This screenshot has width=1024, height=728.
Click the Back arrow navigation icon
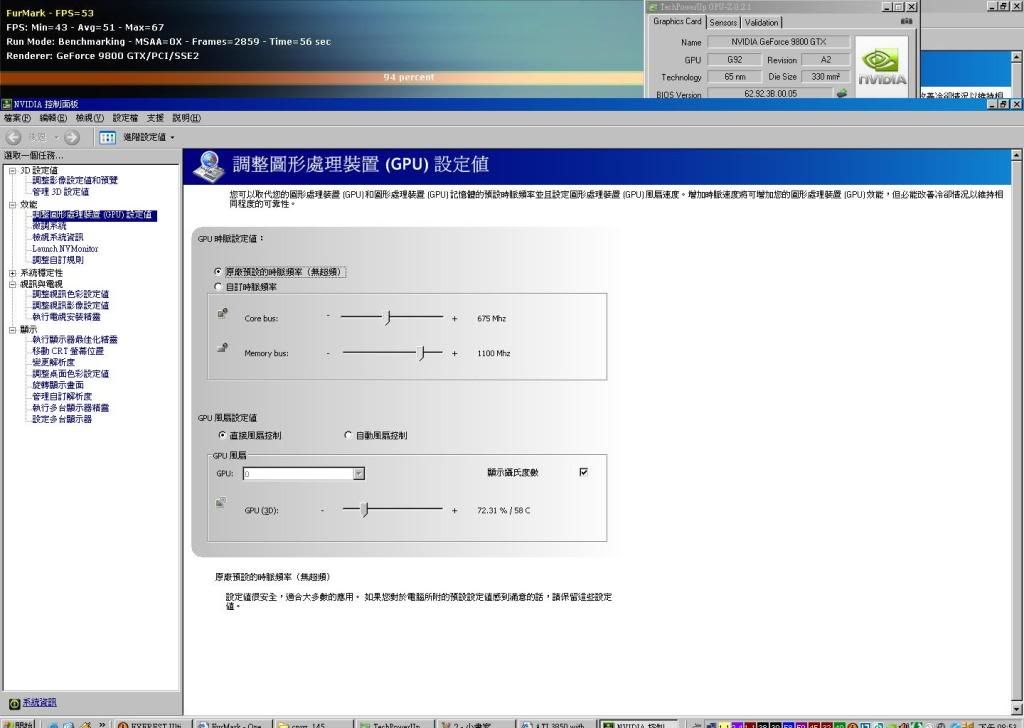click(x=14, y=137)
